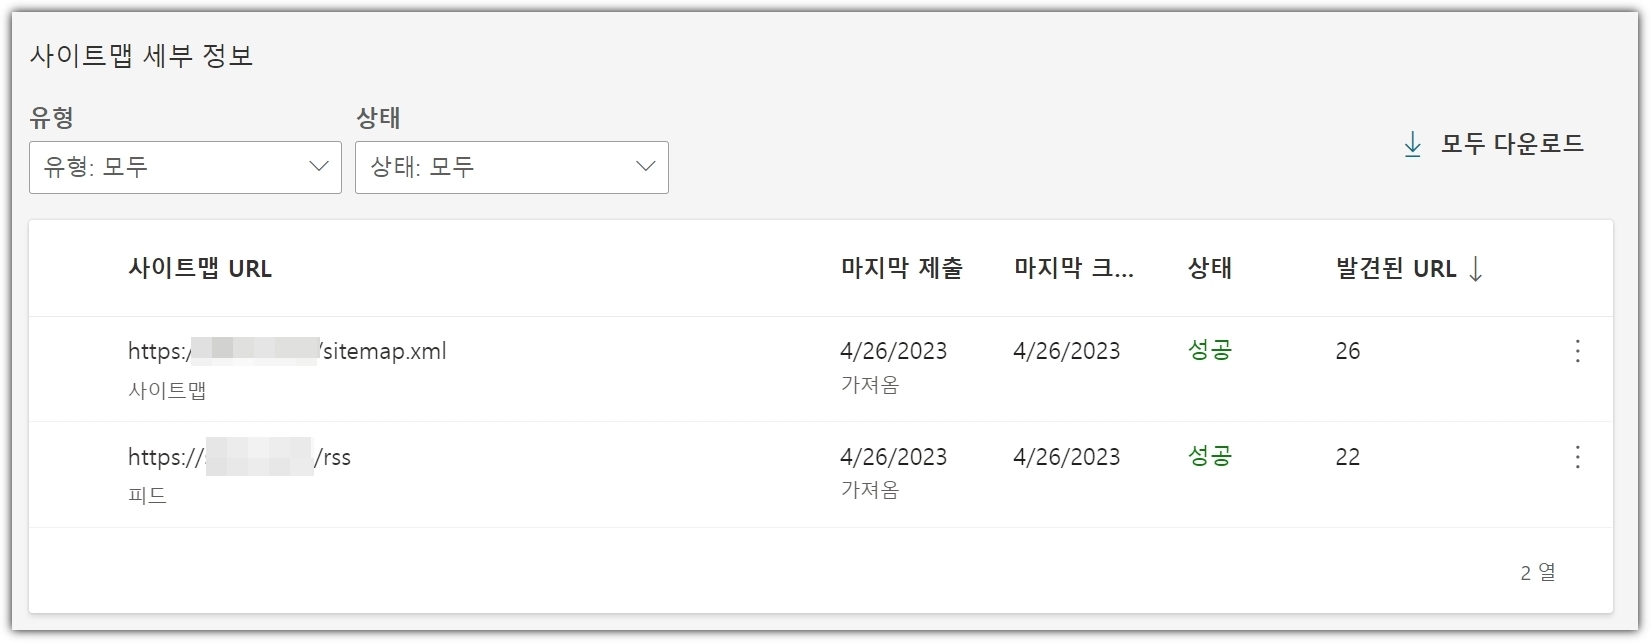Click the 사이트맵 label under sitemap.xml
This screenshot has height=643, width=1651.
167,390
